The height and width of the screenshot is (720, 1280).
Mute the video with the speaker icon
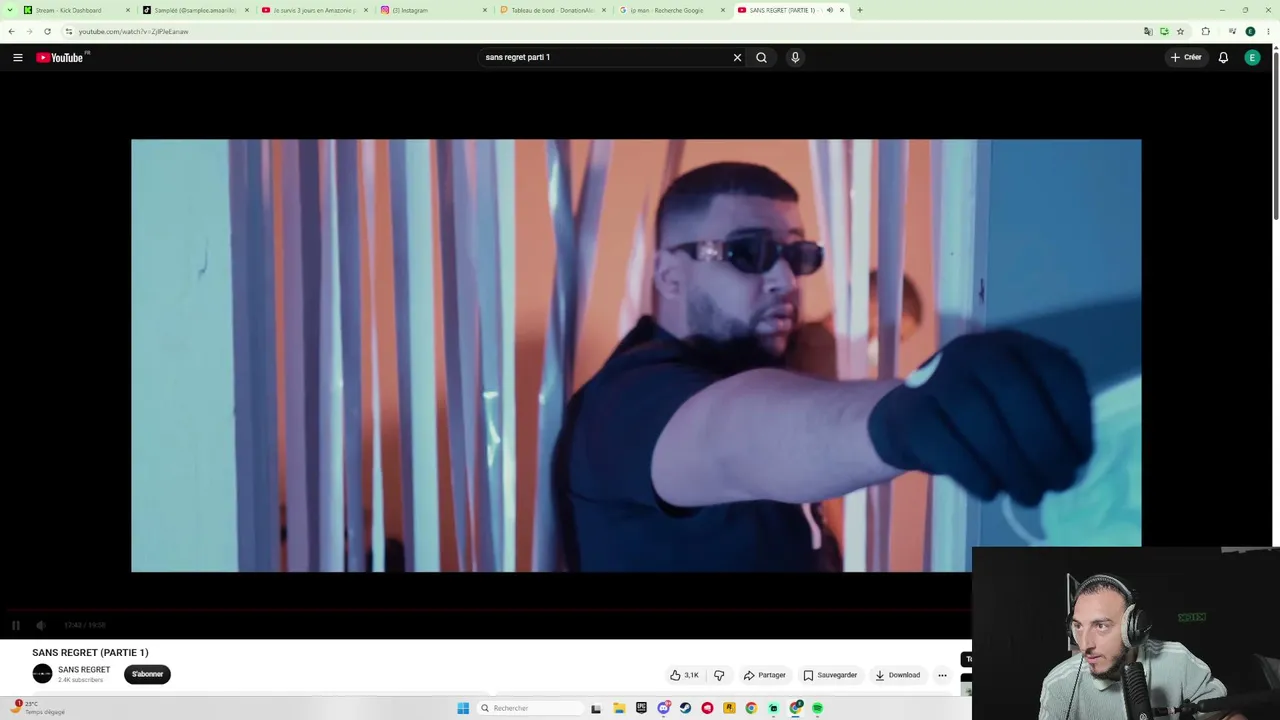pos(41,625)
